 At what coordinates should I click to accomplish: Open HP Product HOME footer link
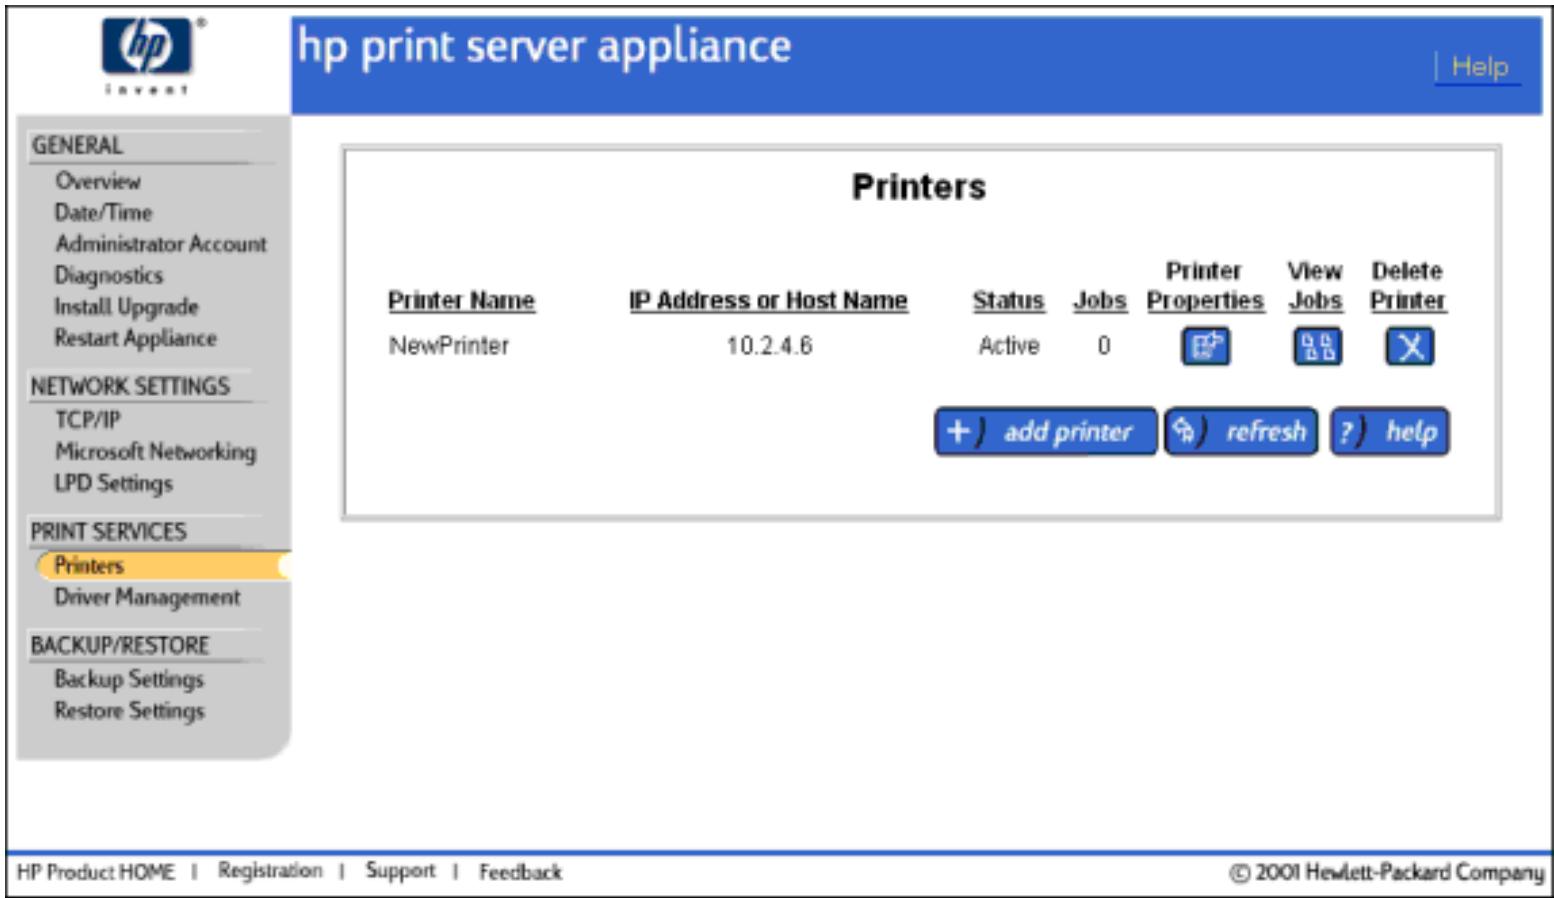[x=96, y=872]
